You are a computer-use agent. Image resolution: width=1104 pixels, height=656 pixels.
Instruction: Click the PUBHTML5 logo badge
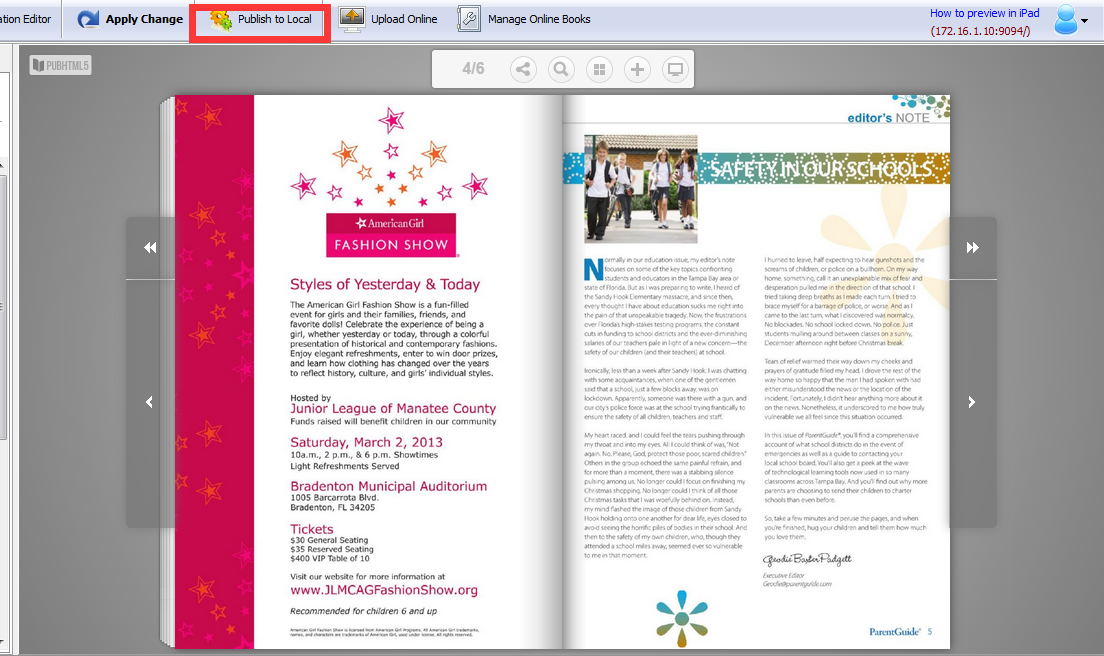[61, 65]
